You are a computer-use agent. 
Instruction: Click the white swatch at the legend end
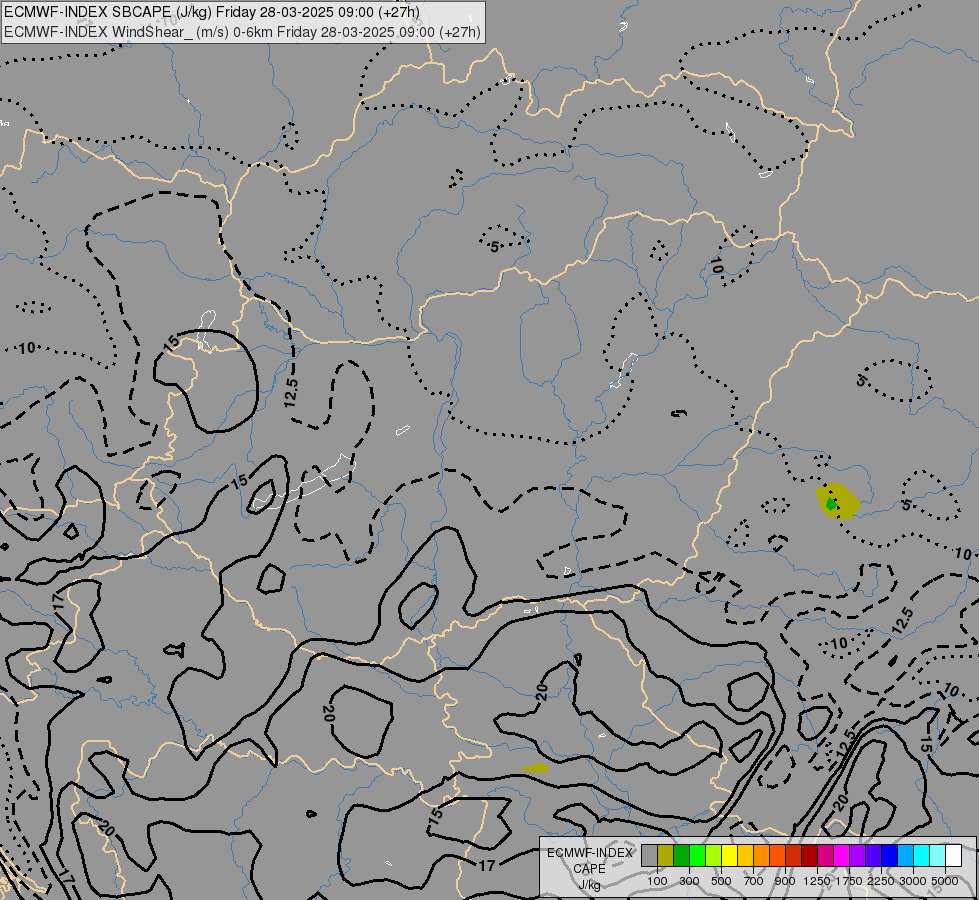pyautogui.click(x=954, y=856)
